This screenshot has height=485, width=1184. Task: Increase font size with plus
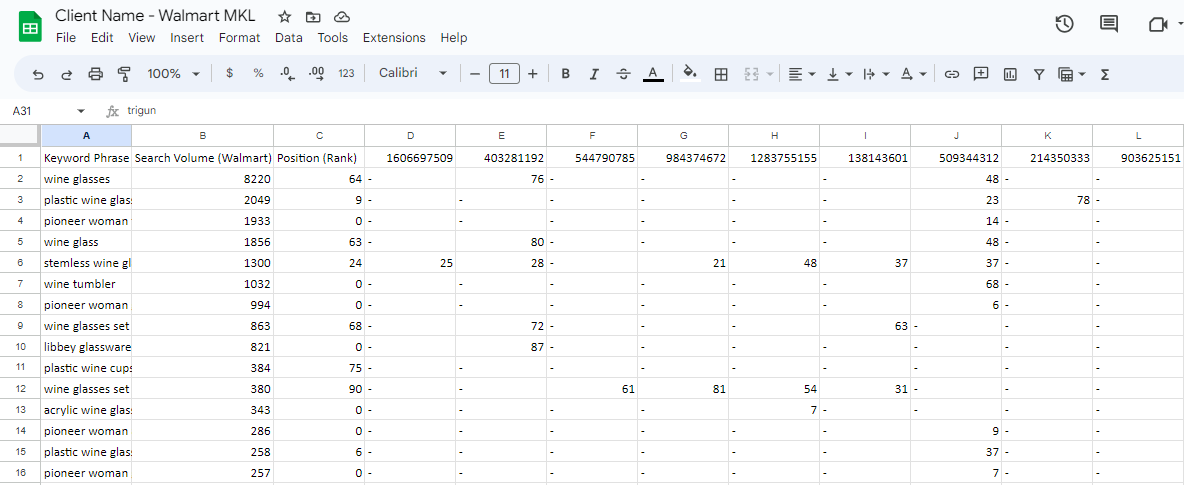[x=532, y=74]
